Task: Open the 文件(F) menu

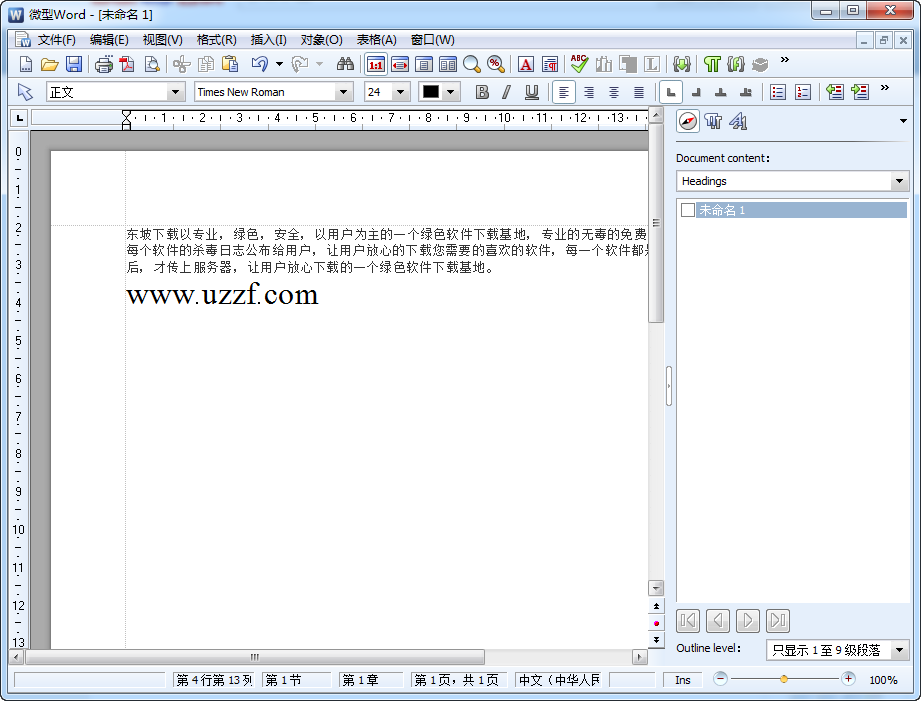Action: click(56, 40)
